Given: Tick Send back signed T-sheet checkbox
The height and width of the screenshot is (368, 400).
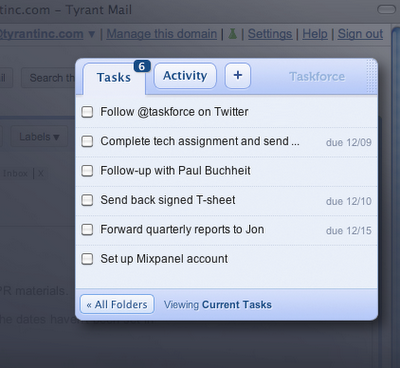Looking at the screenshot, I should [x=87, y=200].
